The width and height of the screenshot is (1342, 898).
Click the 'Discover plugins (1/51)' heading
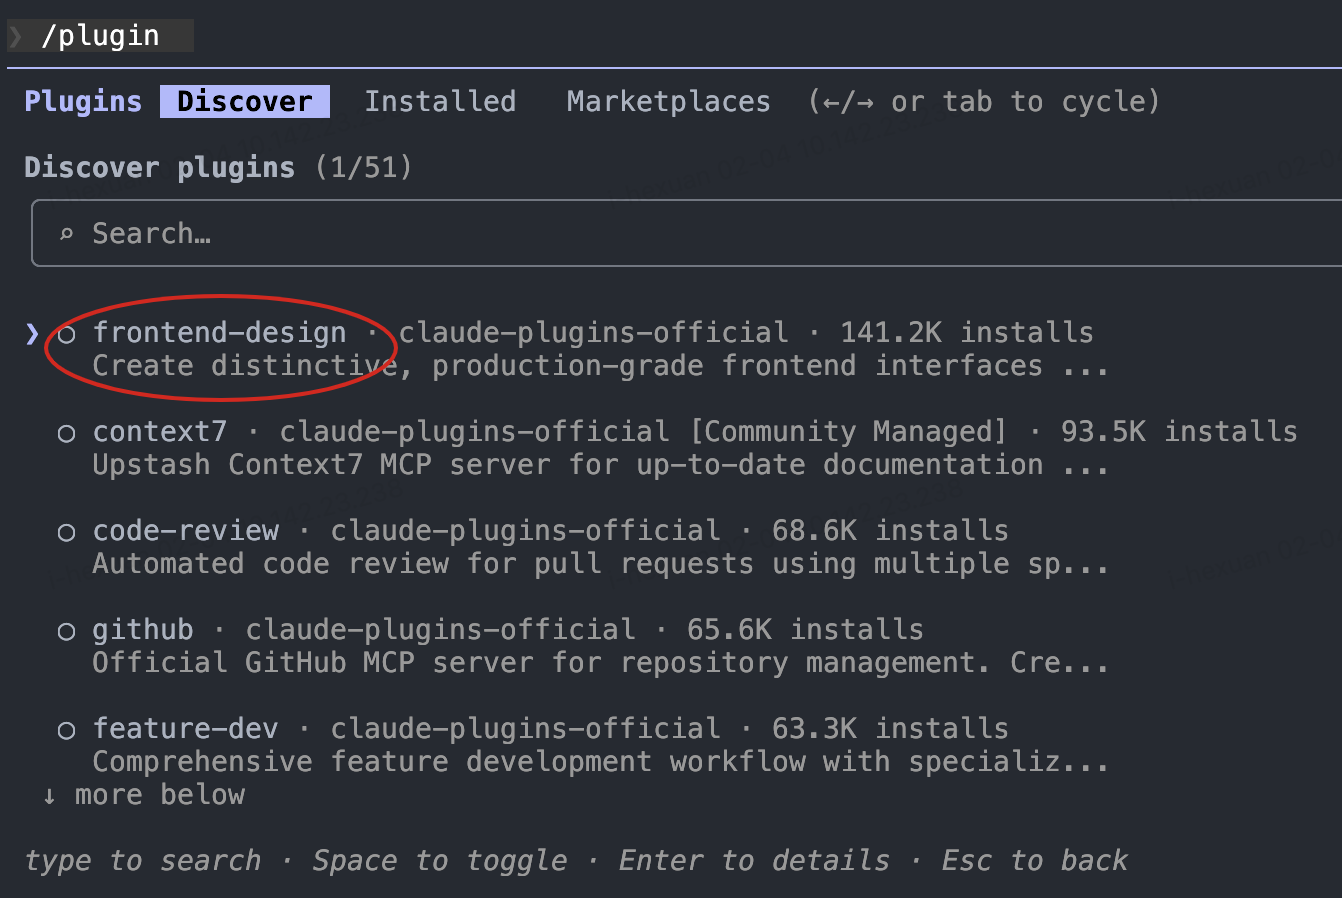[218, 167]
